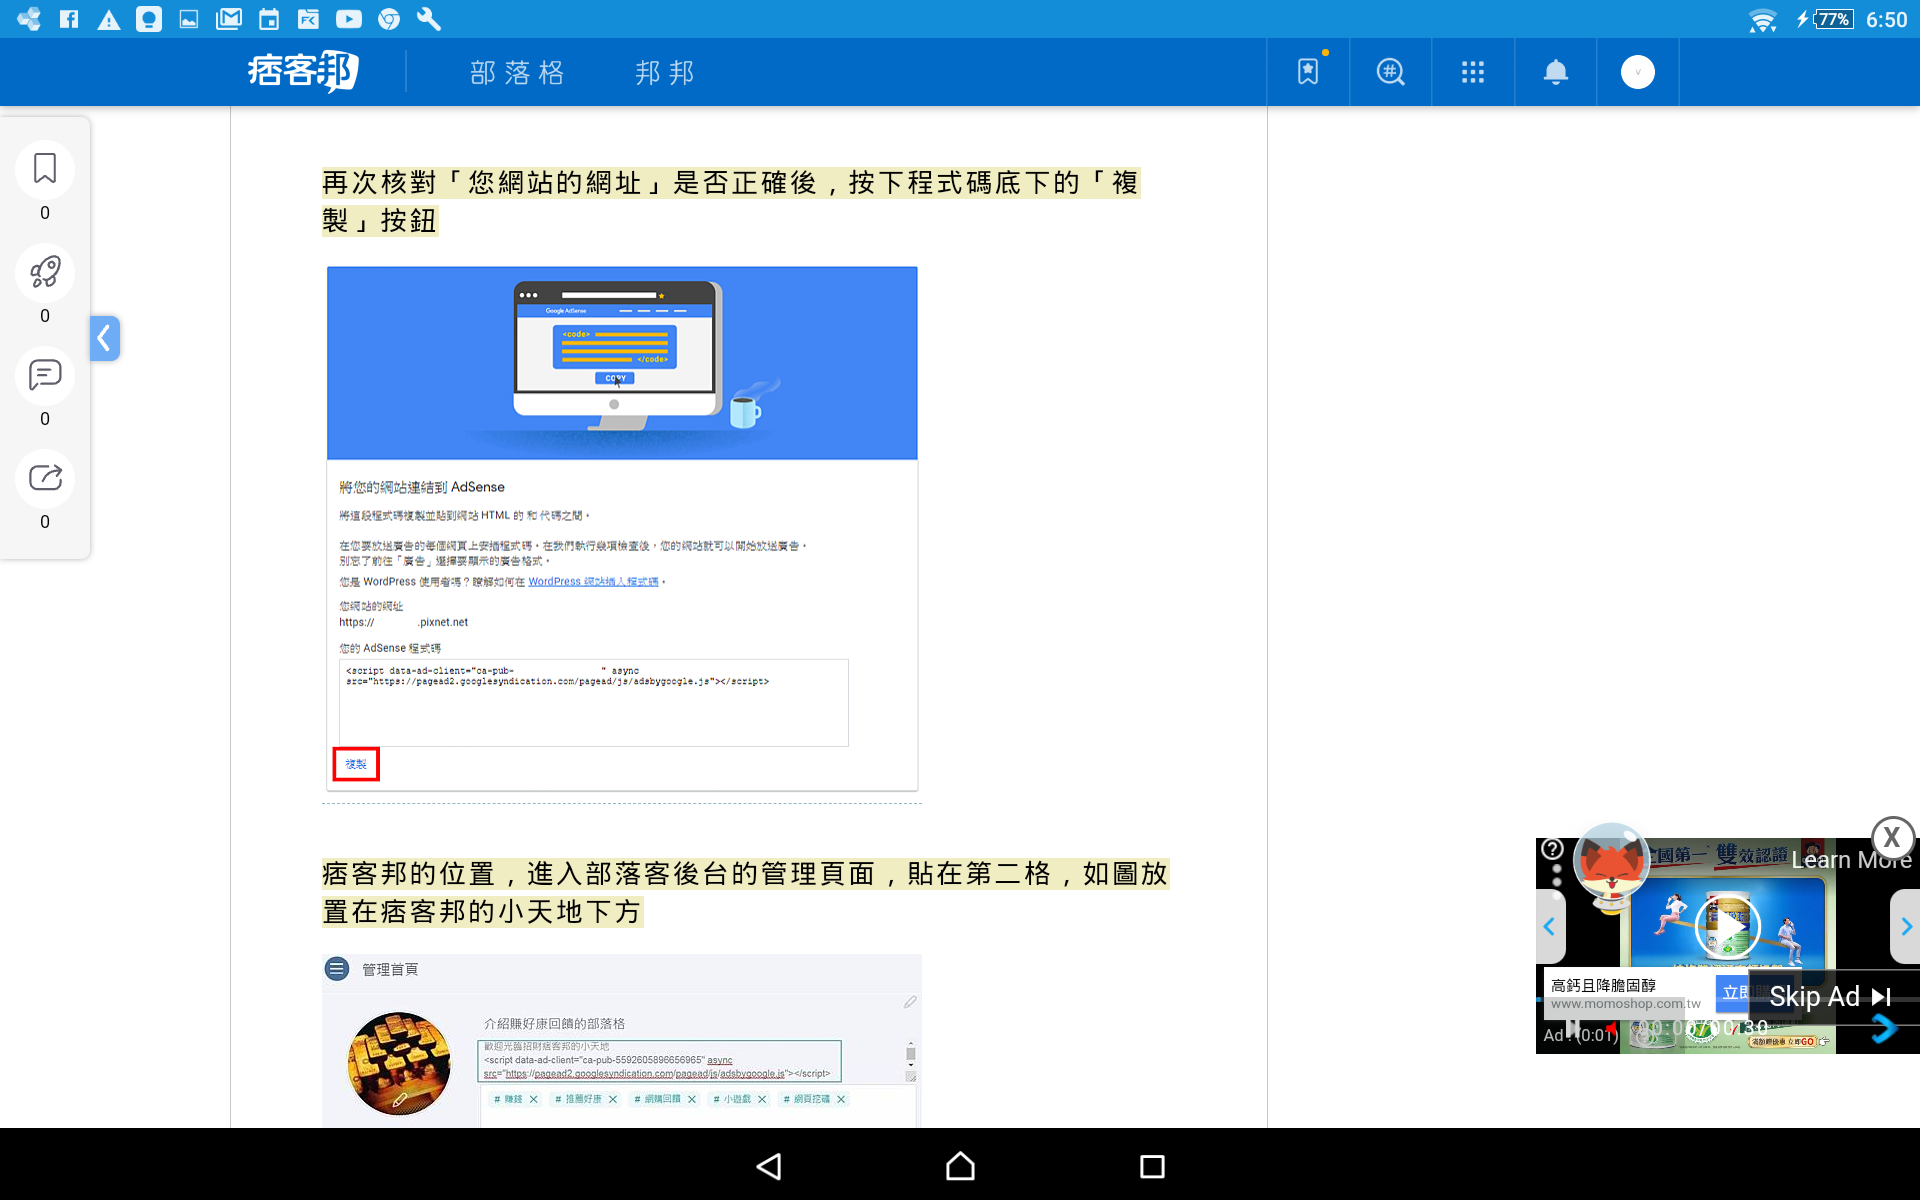The image size is (1920, 1200).
Task: Bookmark this article from the sidebar
Action: (x=45, y=169)
